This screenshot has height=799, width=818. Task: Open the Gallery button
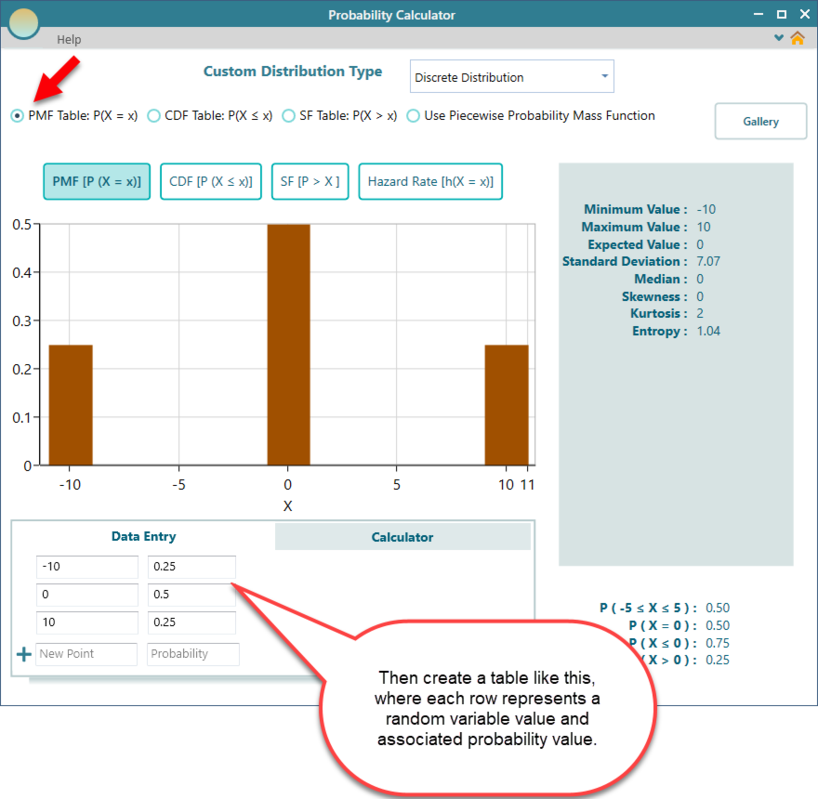click(760, 121)
